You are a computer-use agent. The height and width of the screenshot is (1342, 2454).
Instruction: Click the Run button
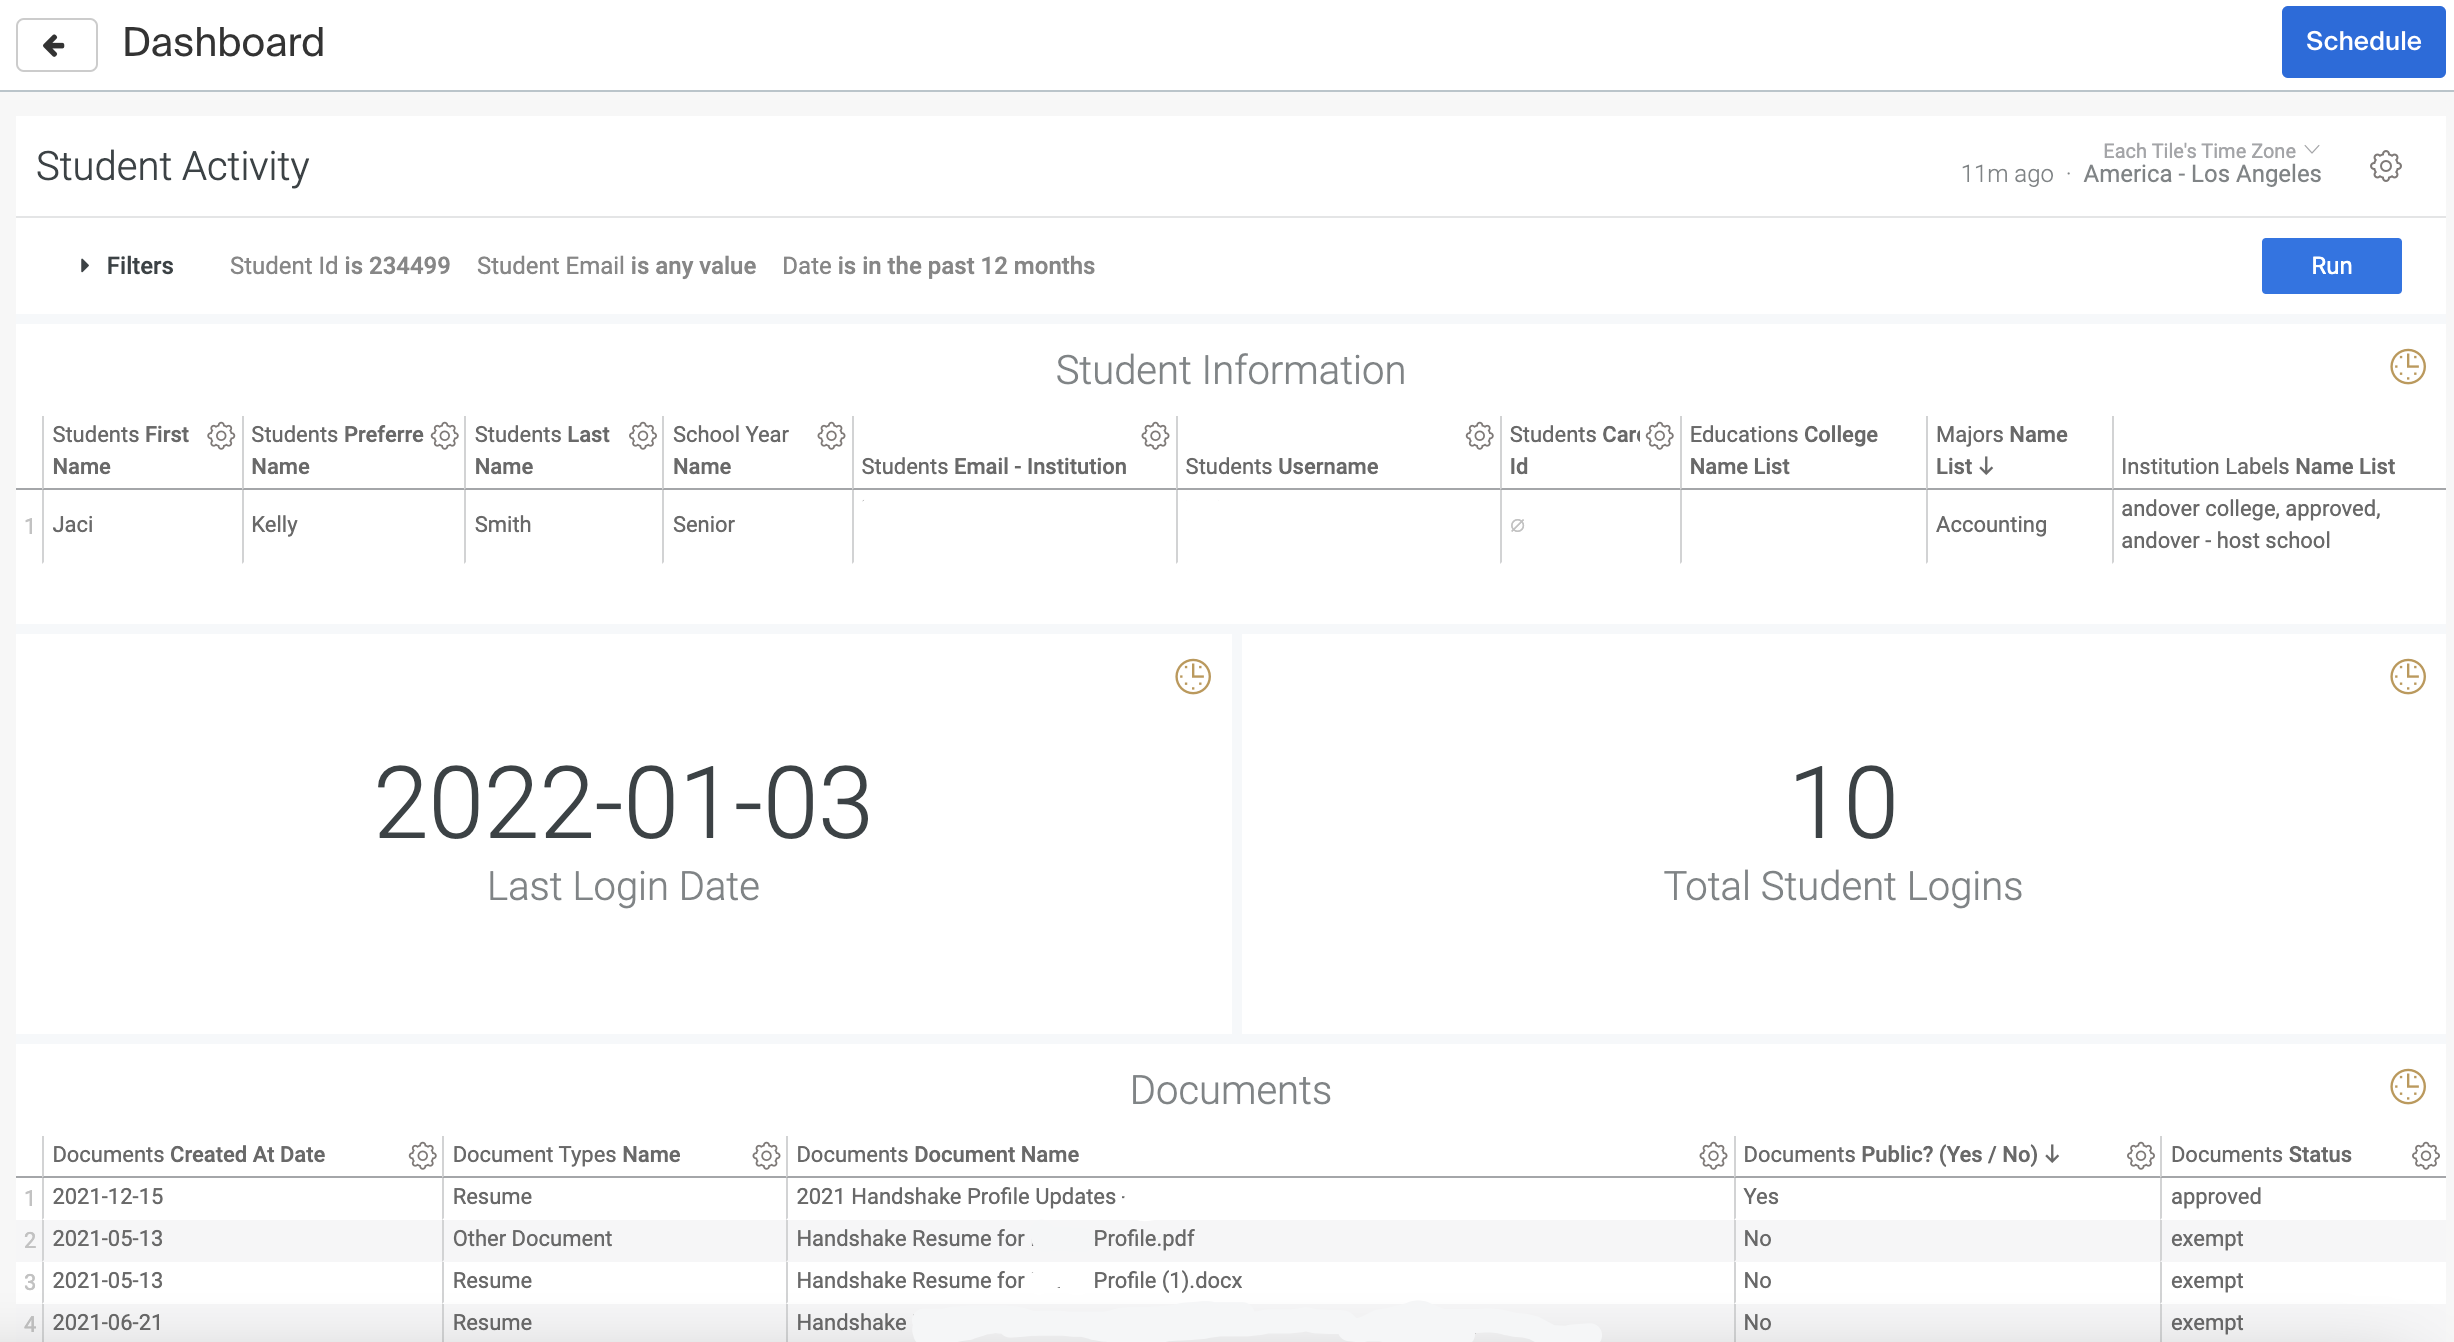point(2331,266)
